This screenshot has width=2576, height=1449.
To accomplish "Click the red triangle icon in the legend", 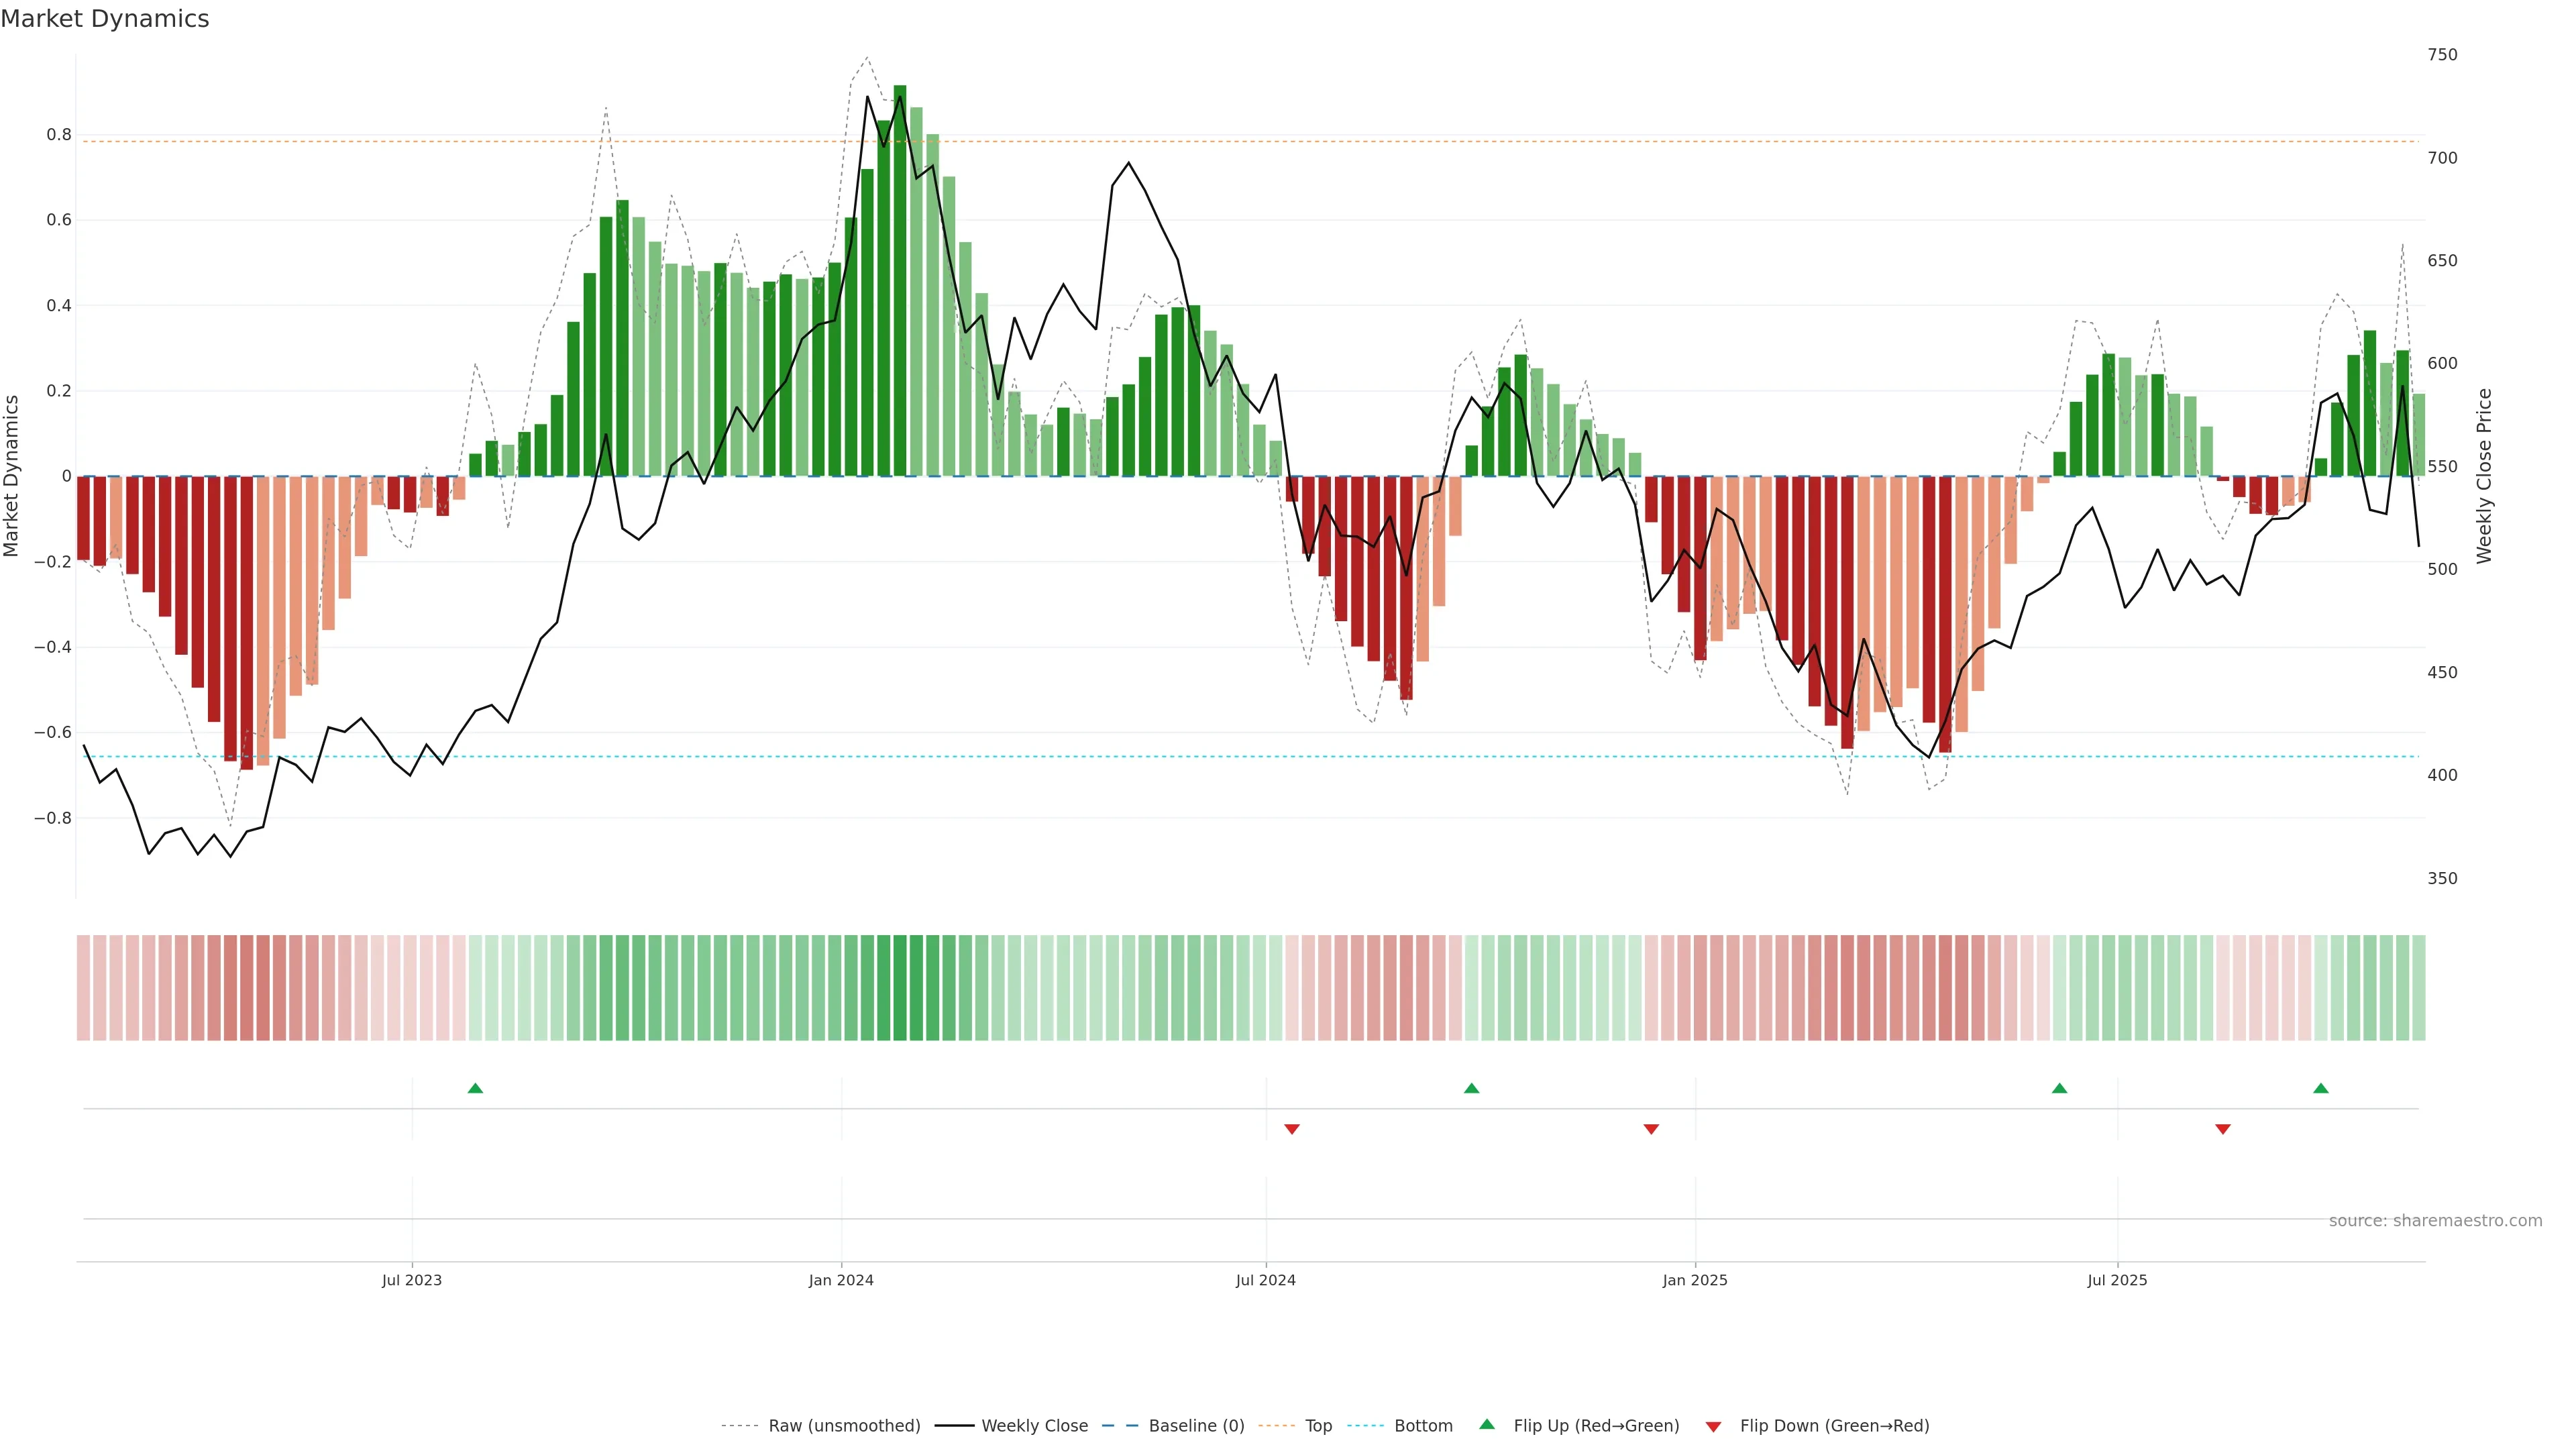I will pos(1713,1427).
